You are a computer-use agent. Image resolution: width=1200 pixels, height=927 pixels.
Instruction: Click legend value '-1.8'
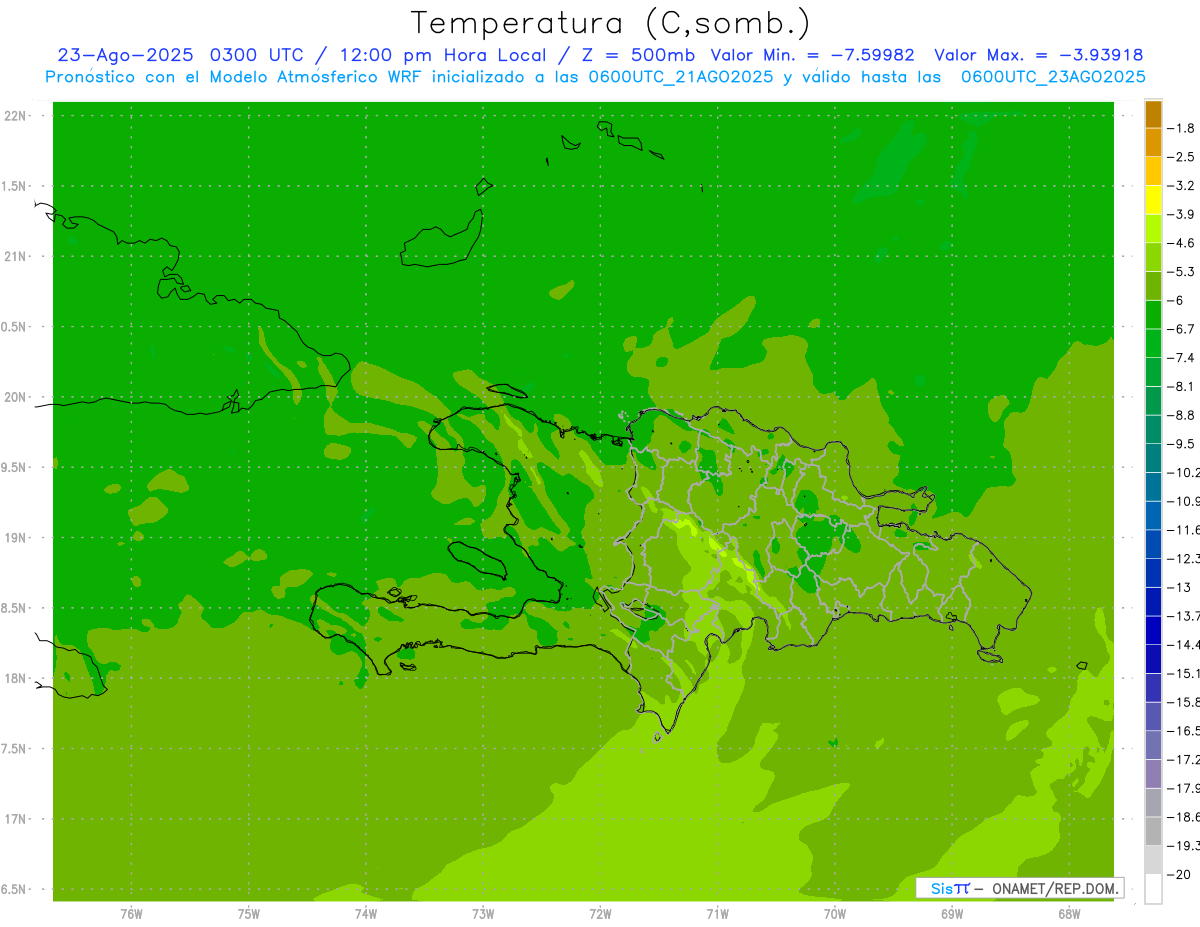click(1182, 128)
